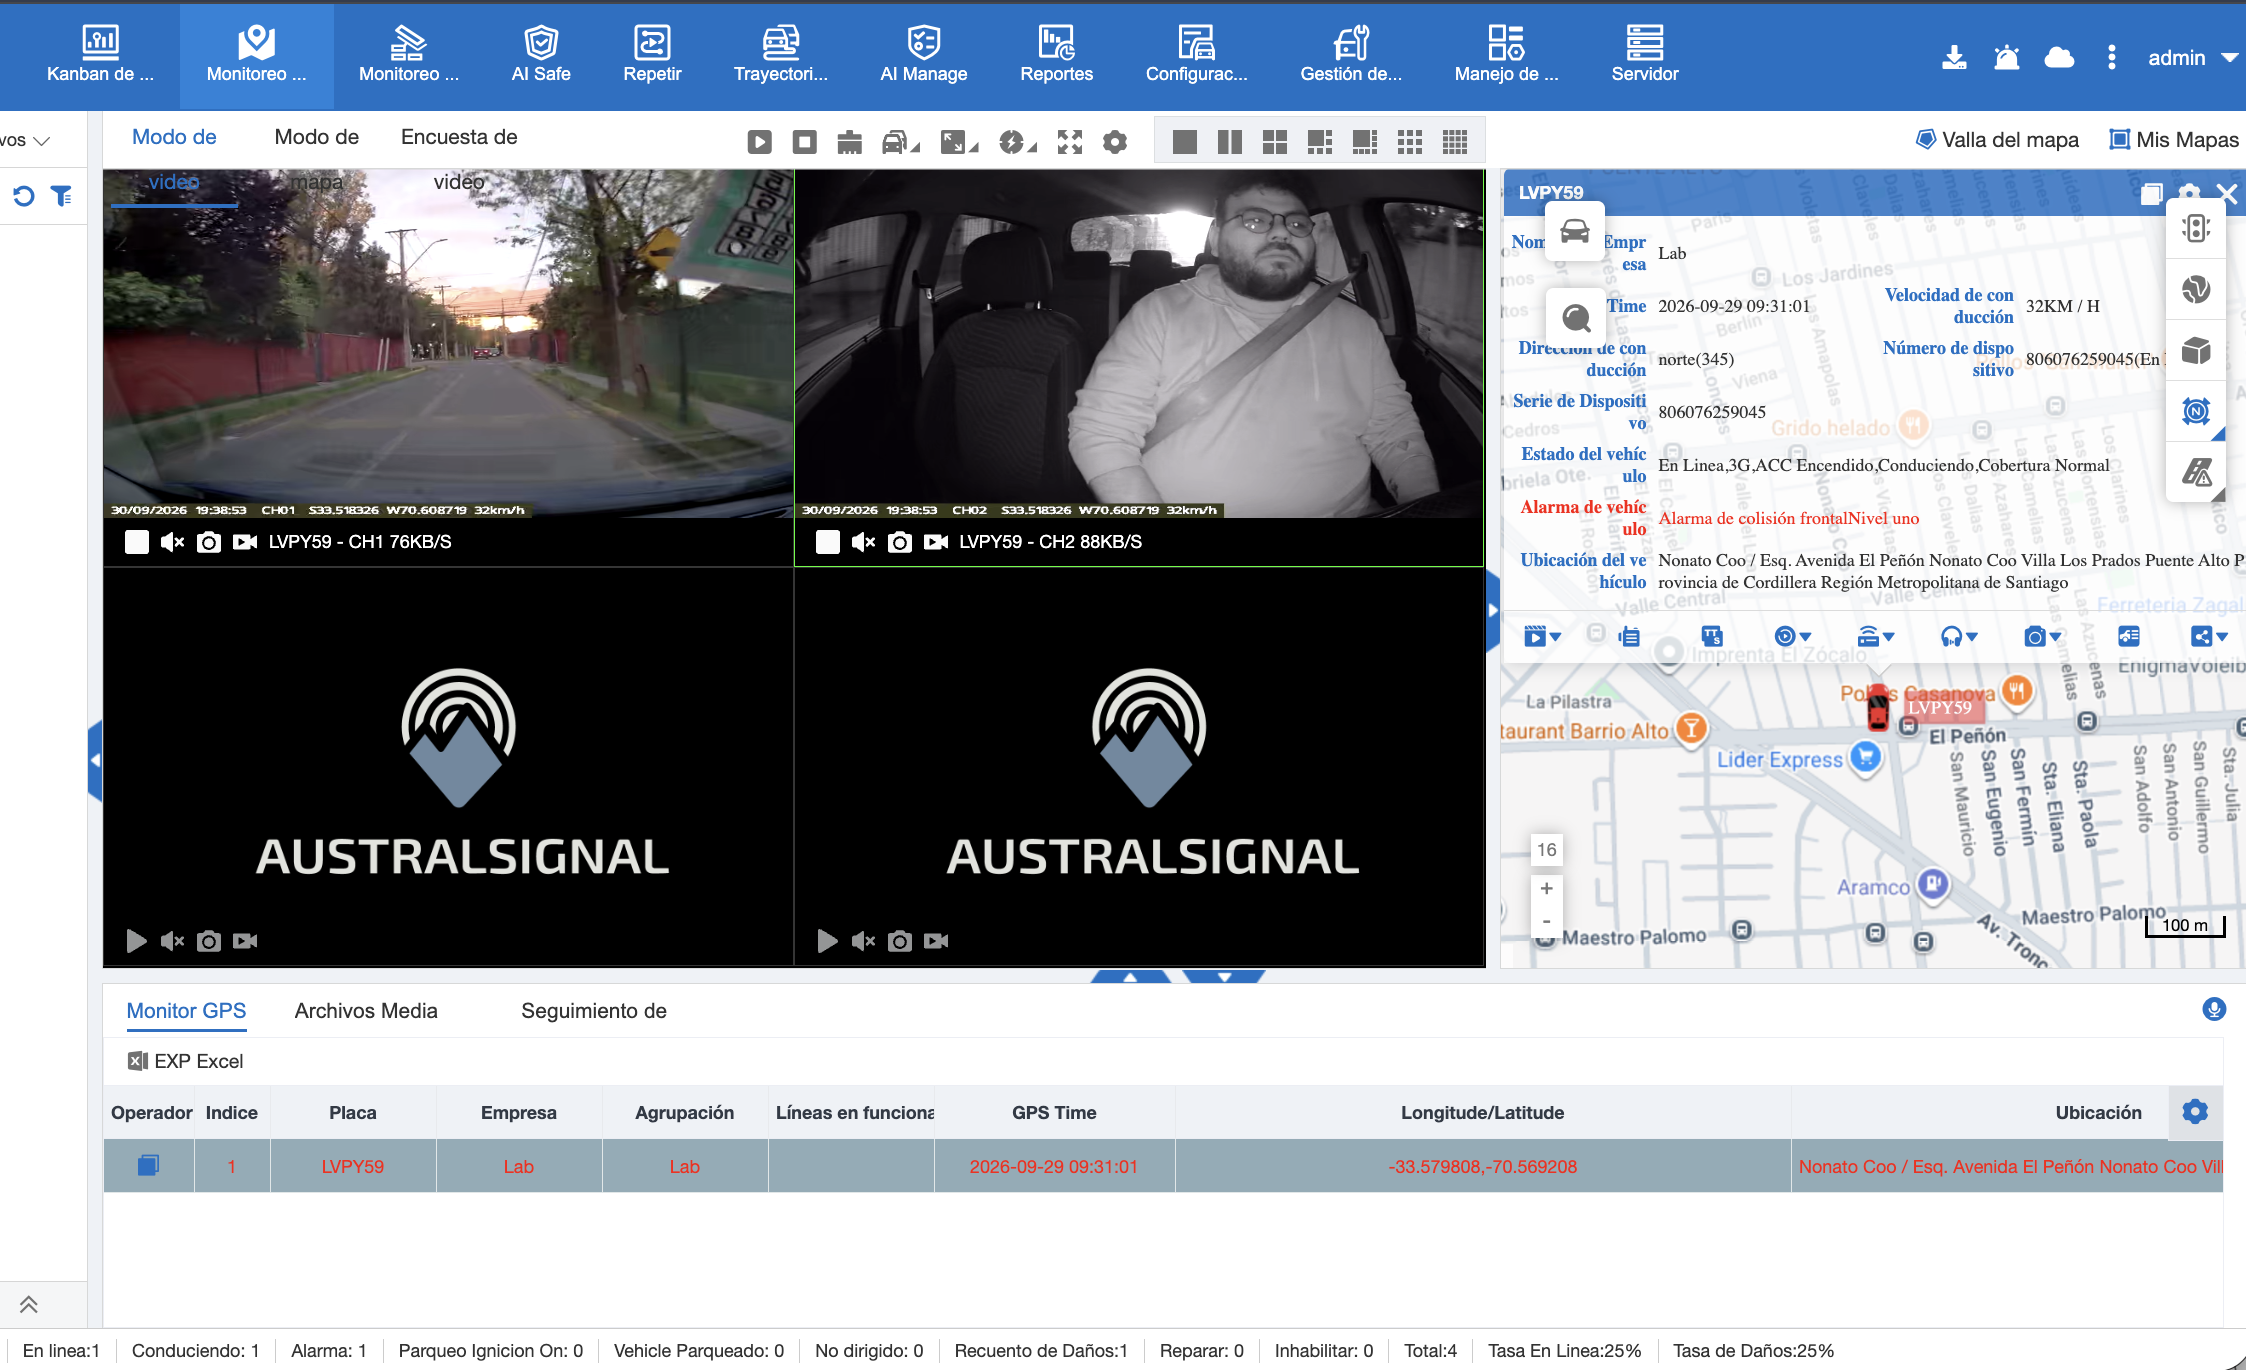Viewport: 2246px width, 1370px height.
Task: Collapse the bottom GPS monitor panel
Action: tap(1224, 976)
